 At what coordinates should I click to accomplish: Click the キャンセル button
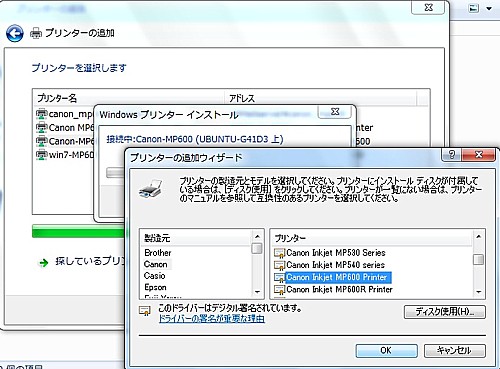click(x=454, y=350)
